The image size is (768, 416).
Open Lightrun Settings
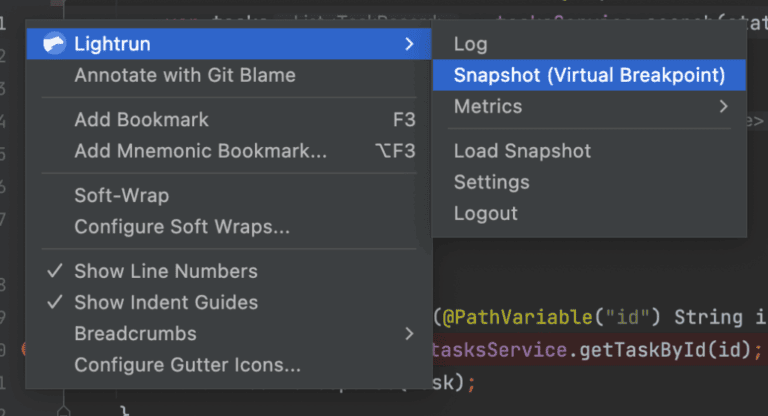click(x=491, y=182)
